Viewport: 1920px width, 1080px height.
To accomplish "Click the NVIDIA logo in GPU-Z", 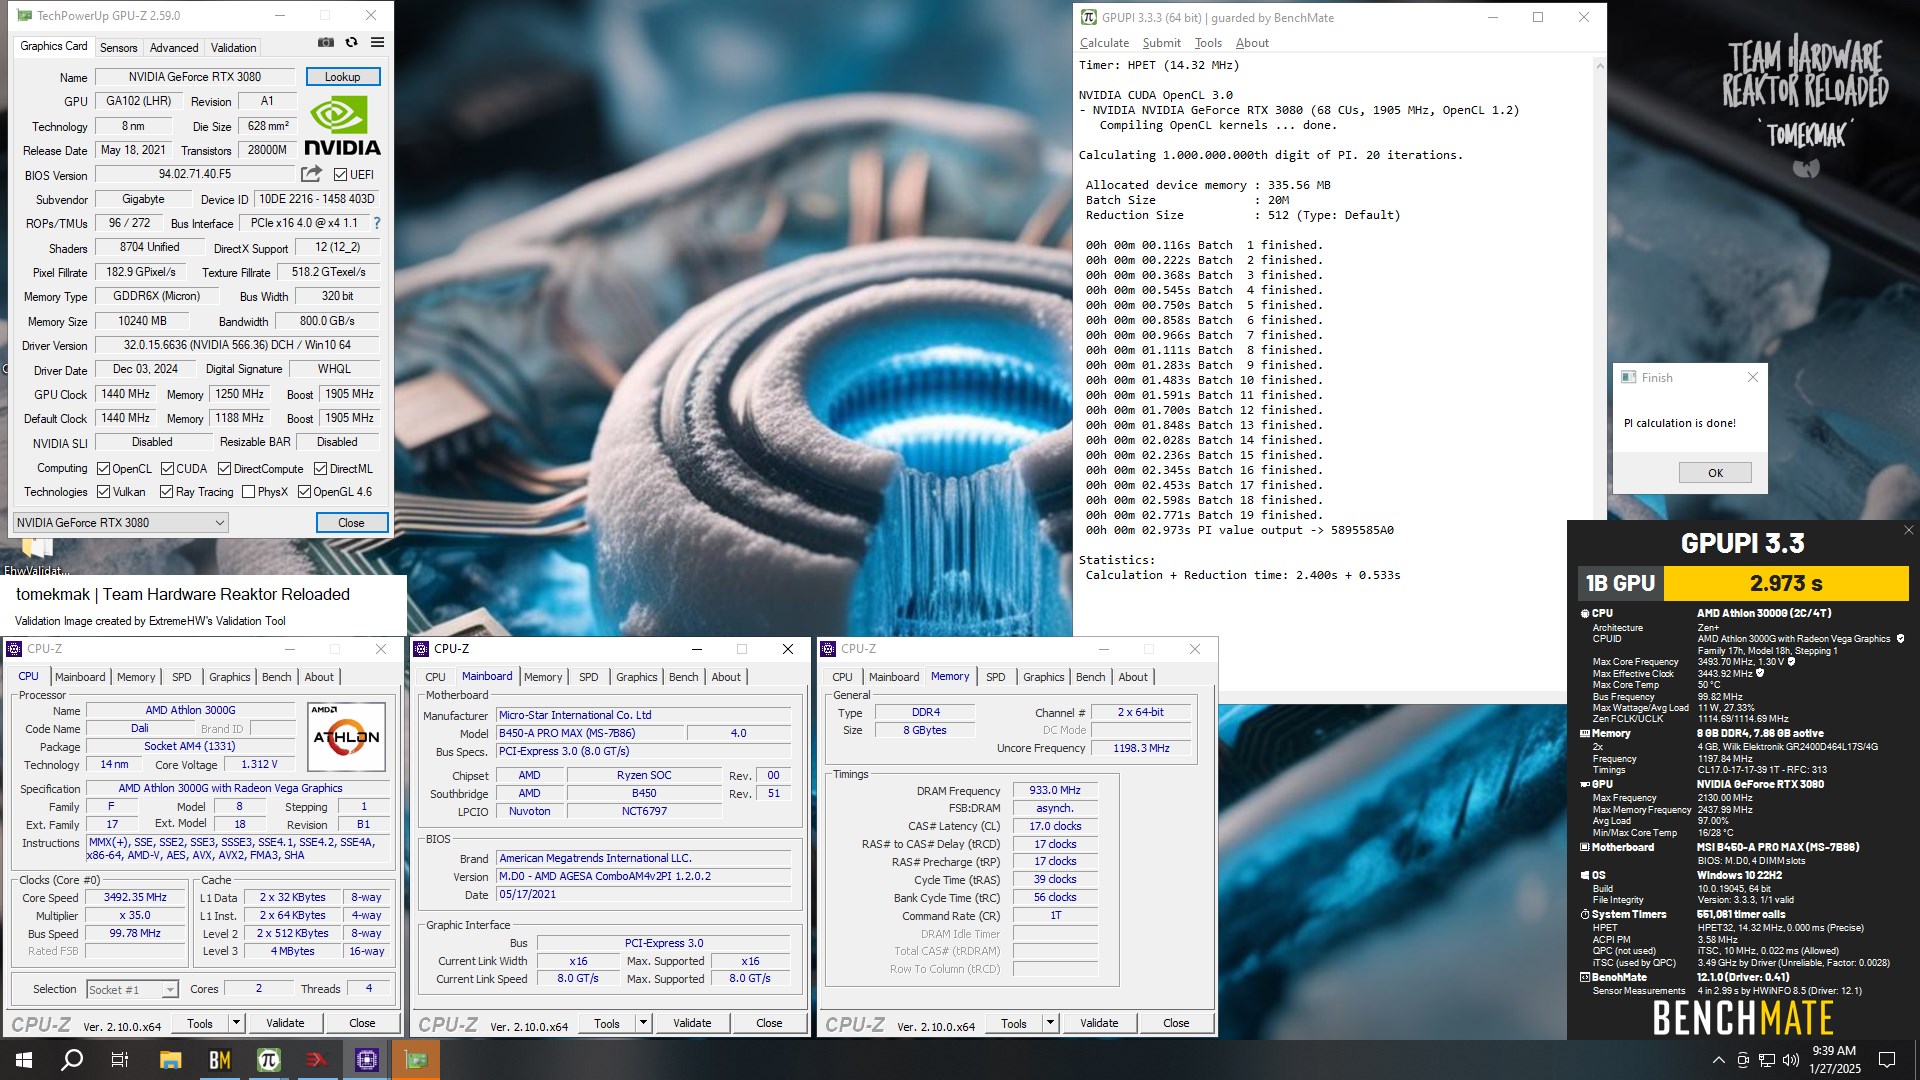I will click(342, 127).
